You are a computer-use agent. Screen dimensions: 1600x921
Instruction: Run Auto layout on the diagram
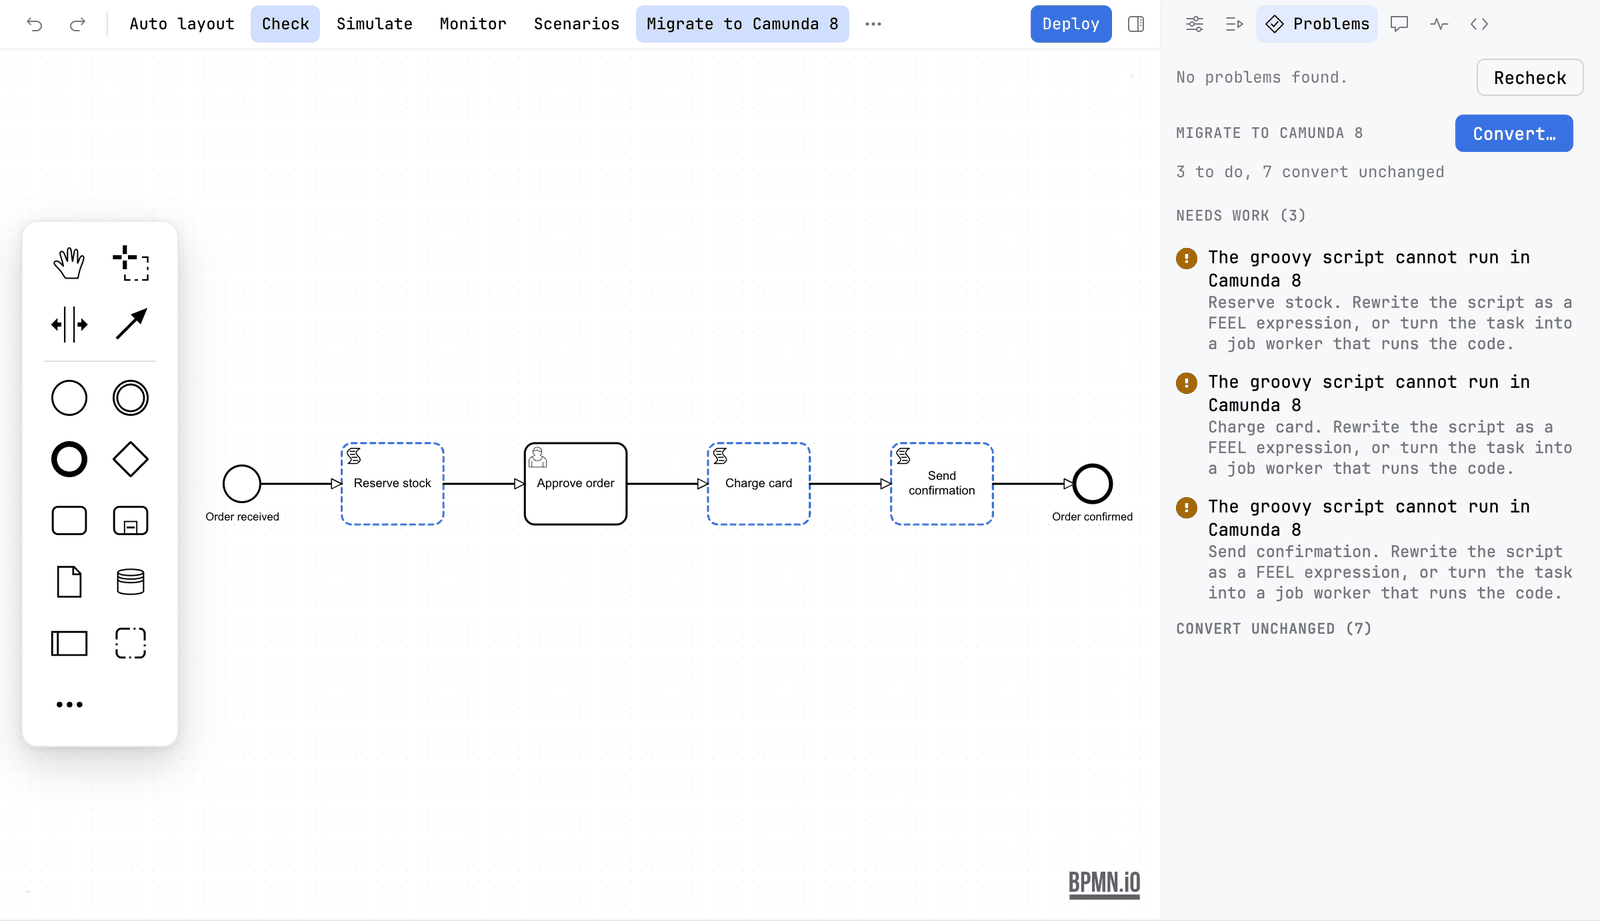(x=182, y=24)
